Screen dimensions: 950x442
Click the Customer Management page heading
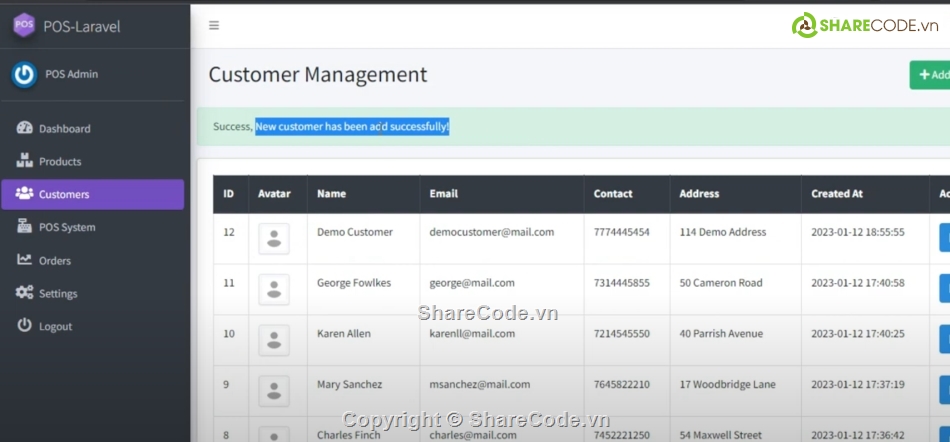point(318,74)
